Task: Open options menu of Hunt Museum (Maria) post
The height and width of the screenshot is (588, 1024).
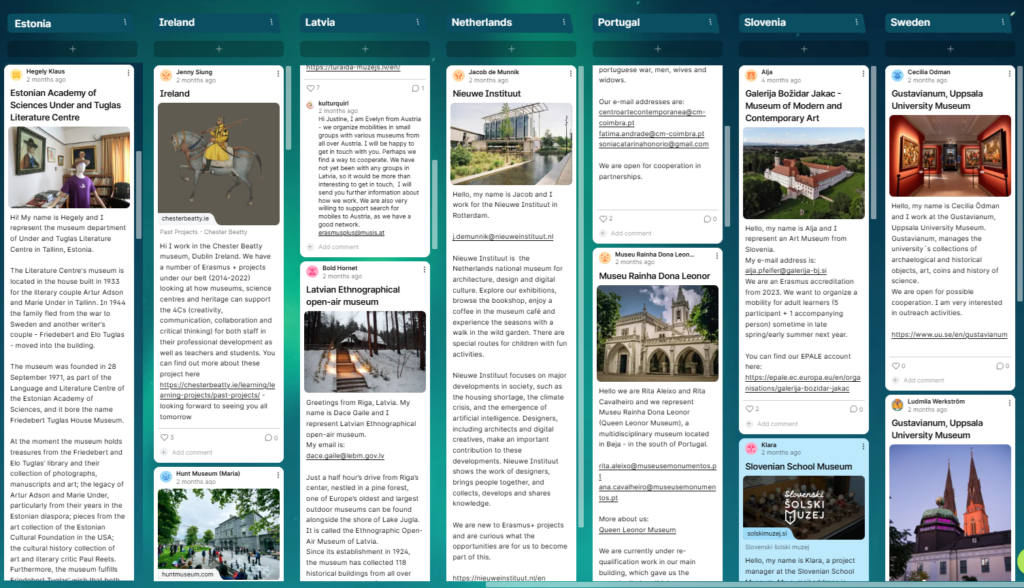Action: point(278,475)
